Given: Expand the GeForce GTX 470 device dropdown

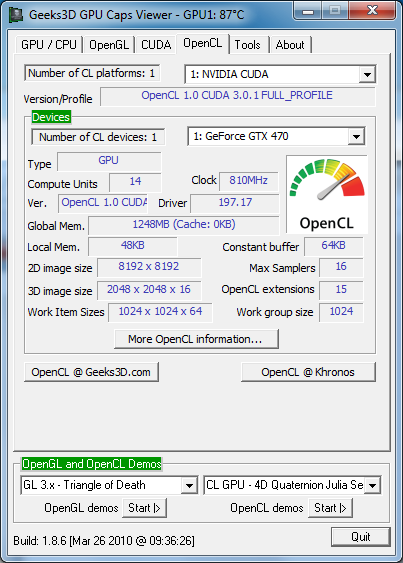Looking at the screenshot, I should 356,136.
